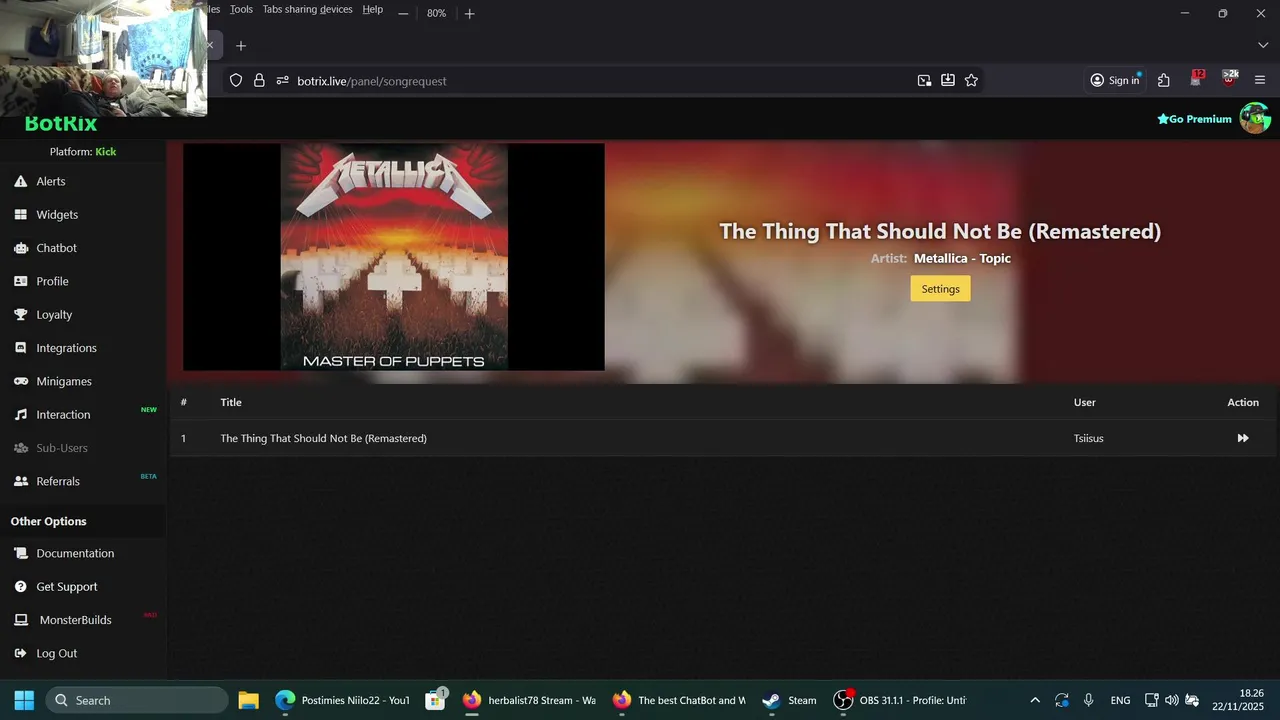Click the browser address bar
Screen dimensions: 1280x720
[x=600, y=81]
